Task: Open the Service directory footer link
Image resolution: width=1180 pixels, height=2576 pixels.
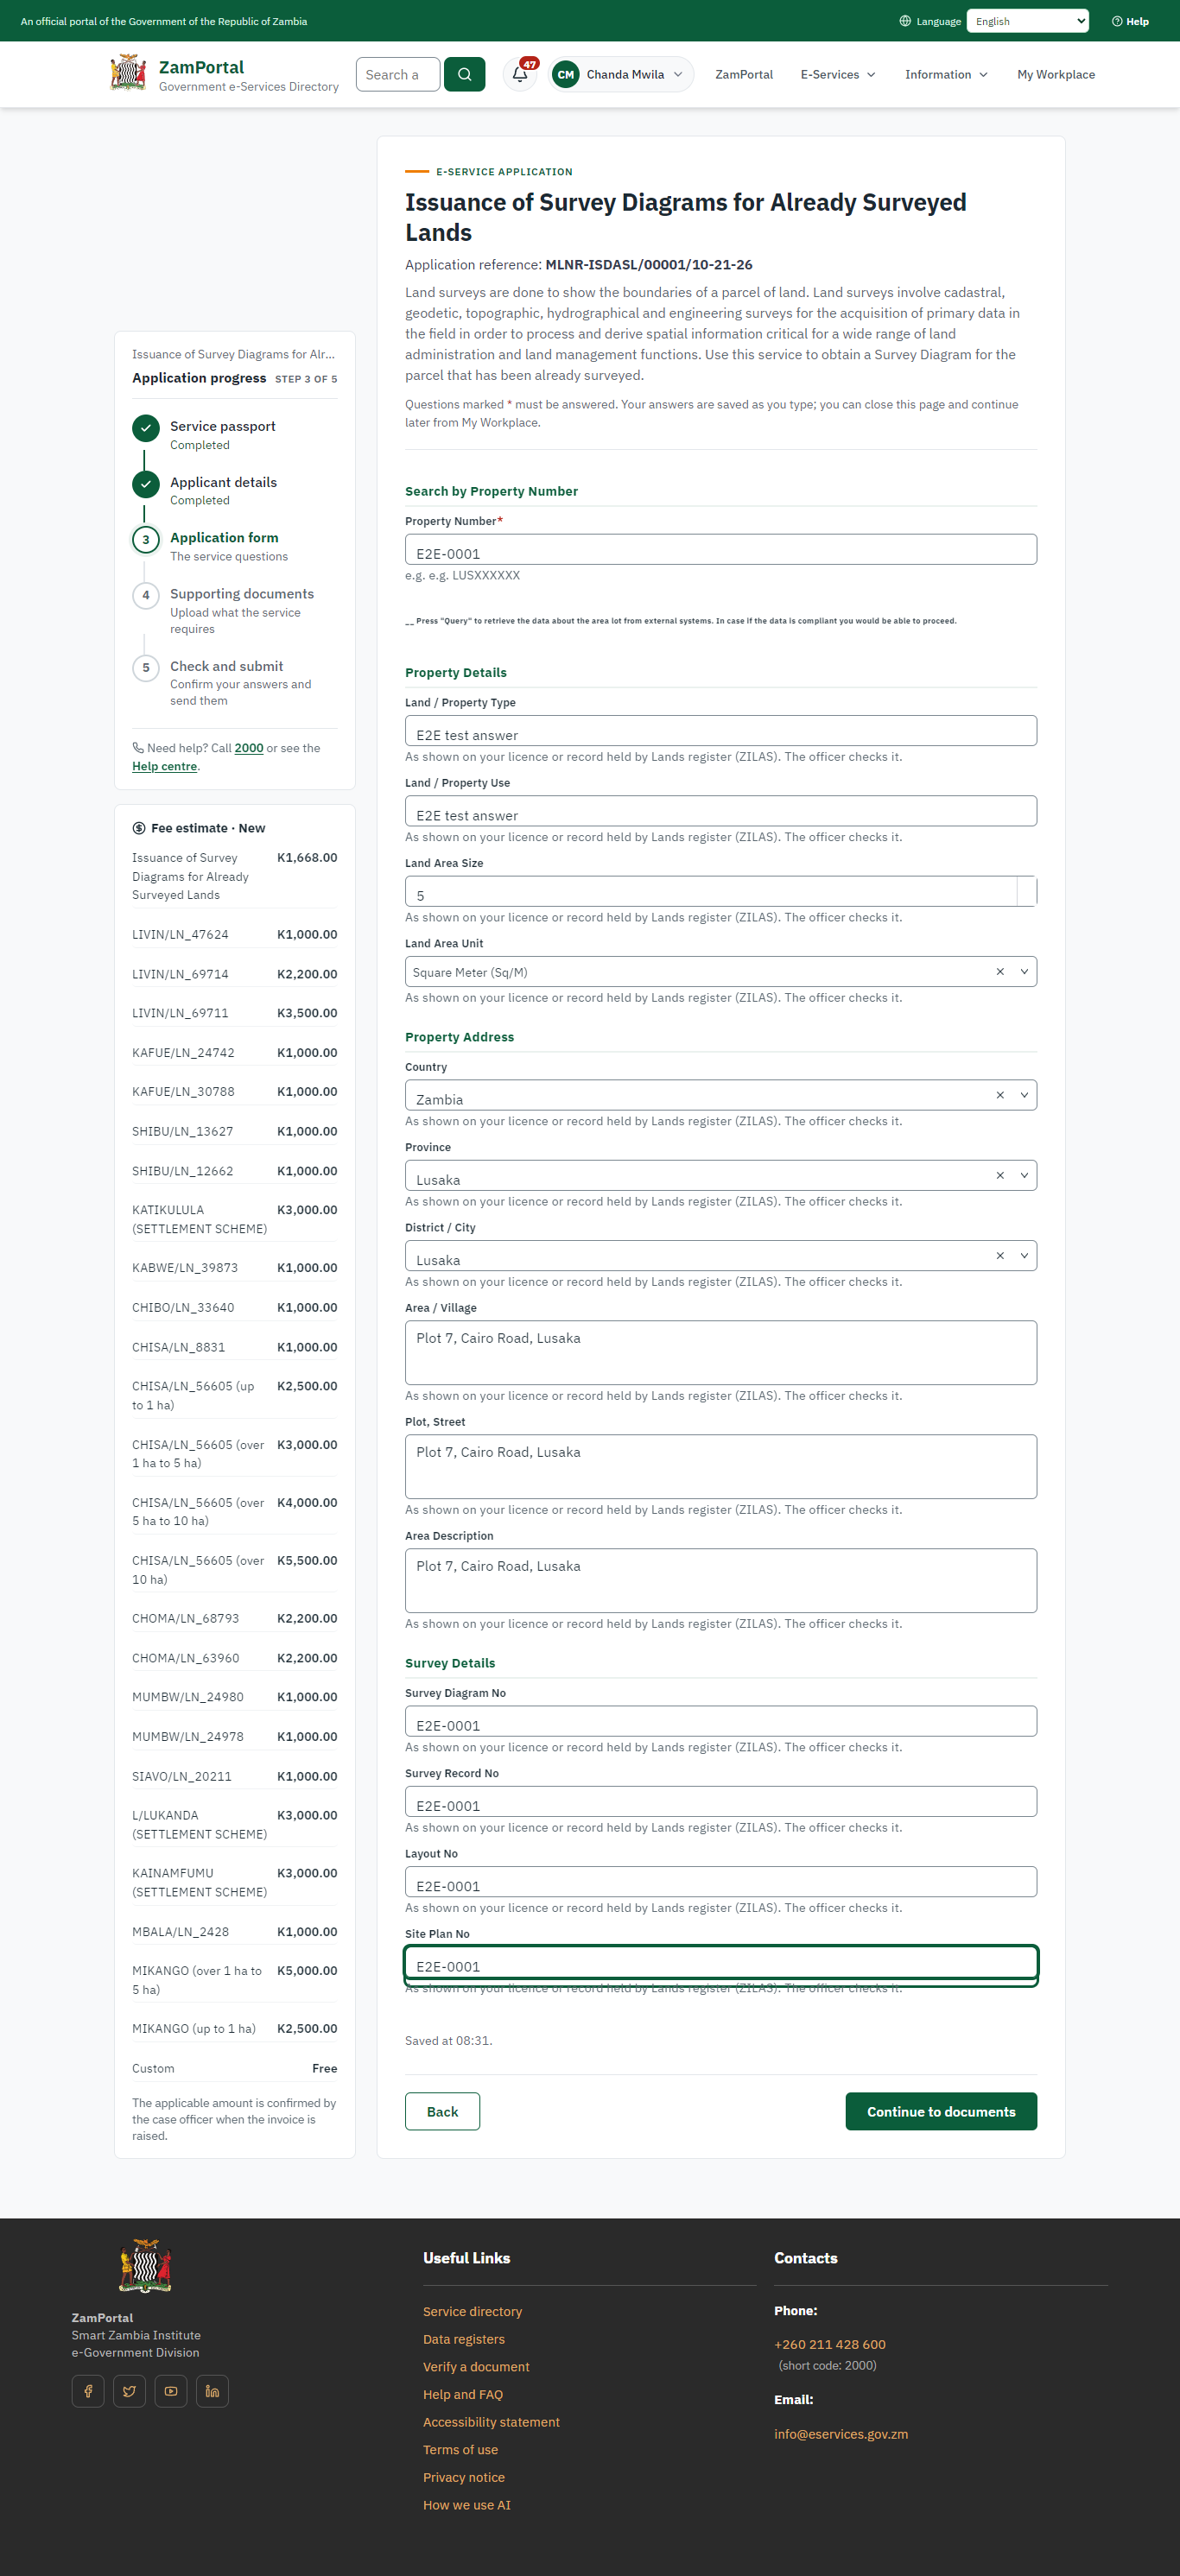Action: [x=472, y=2311]
